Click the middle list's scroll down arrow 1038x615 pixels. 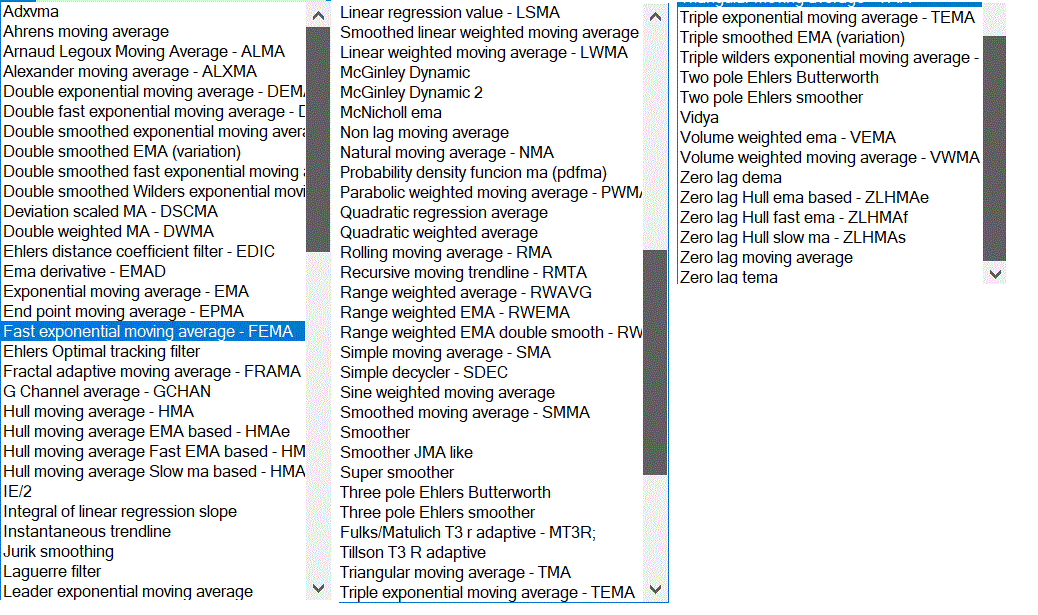(x=655, y=589)
